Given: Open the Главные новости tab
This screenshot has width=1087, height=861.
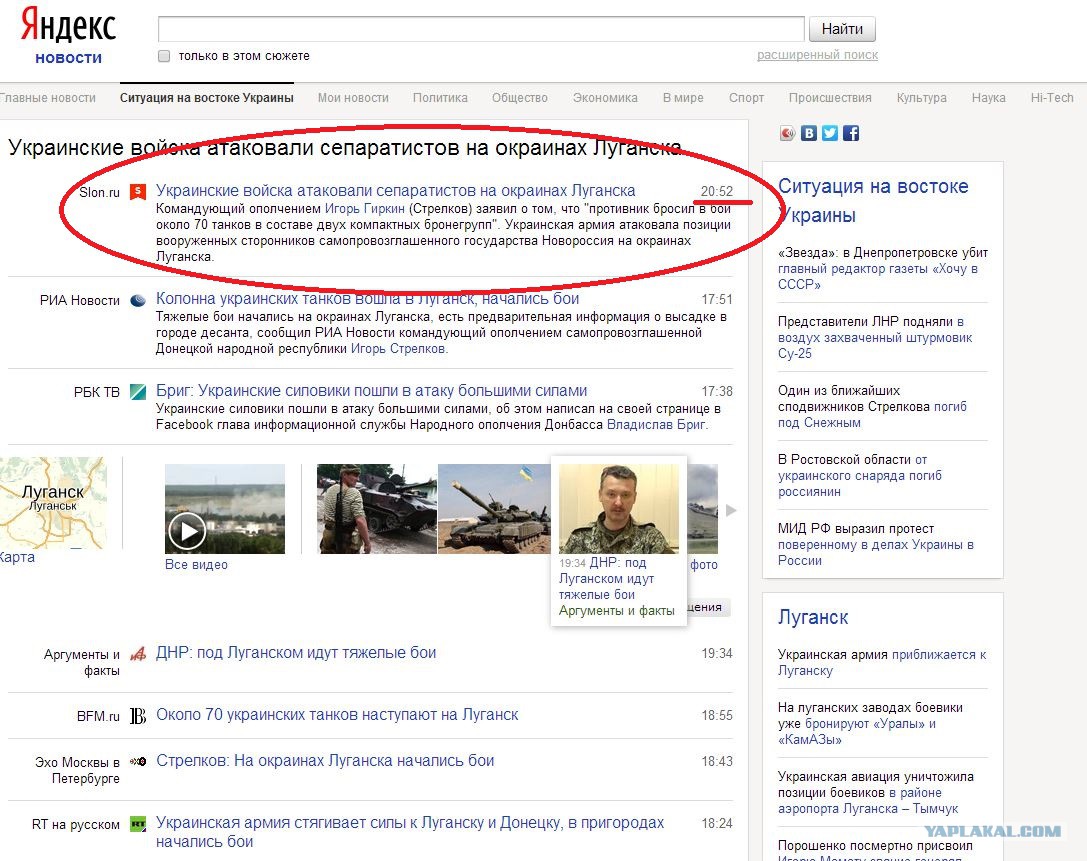Looking at the screenshot, I should pos(48,98).
